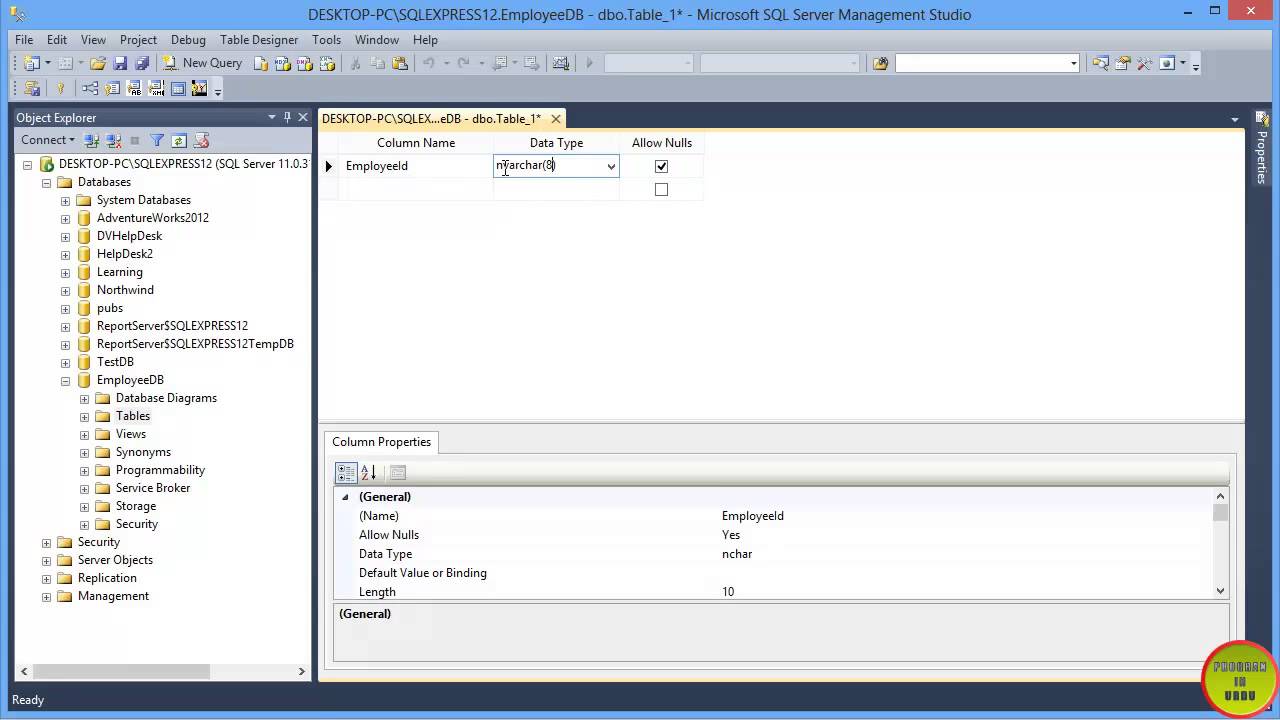This screenshot has width=1280, height=720.
Task: Click the Filter funnel icon in Object Explorer
Action: (x=157, y=140)
